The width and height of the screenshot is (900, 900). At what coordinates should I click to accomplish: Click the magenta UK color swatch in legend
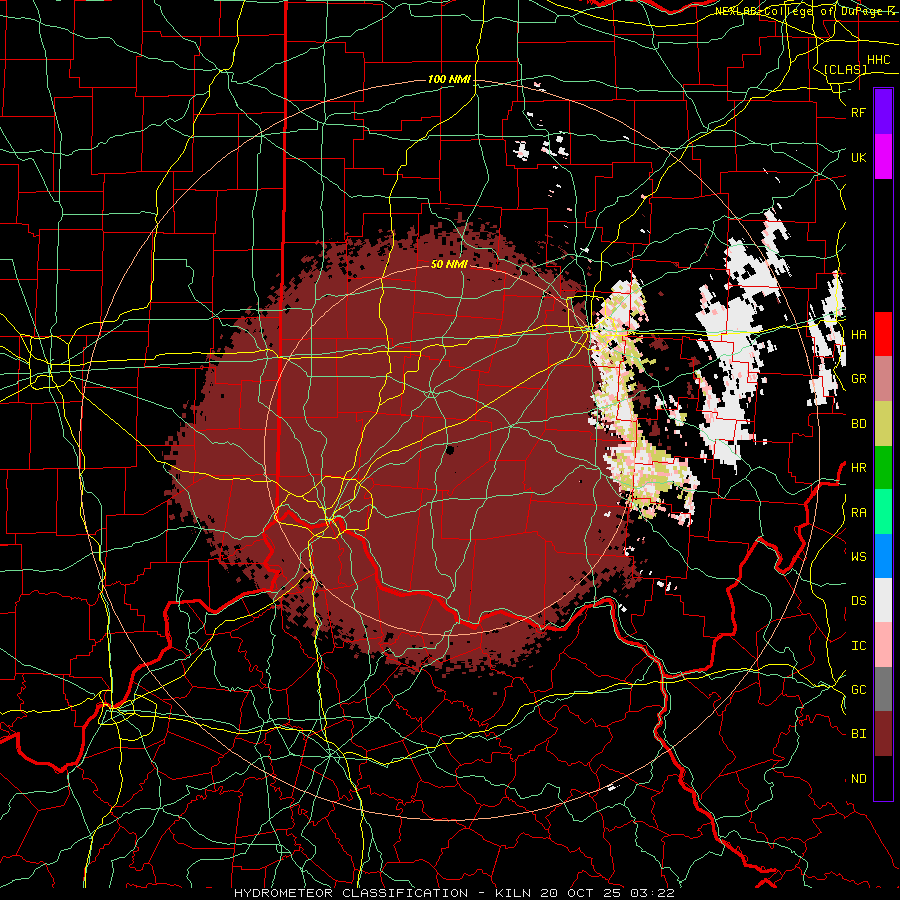(883, 157)
